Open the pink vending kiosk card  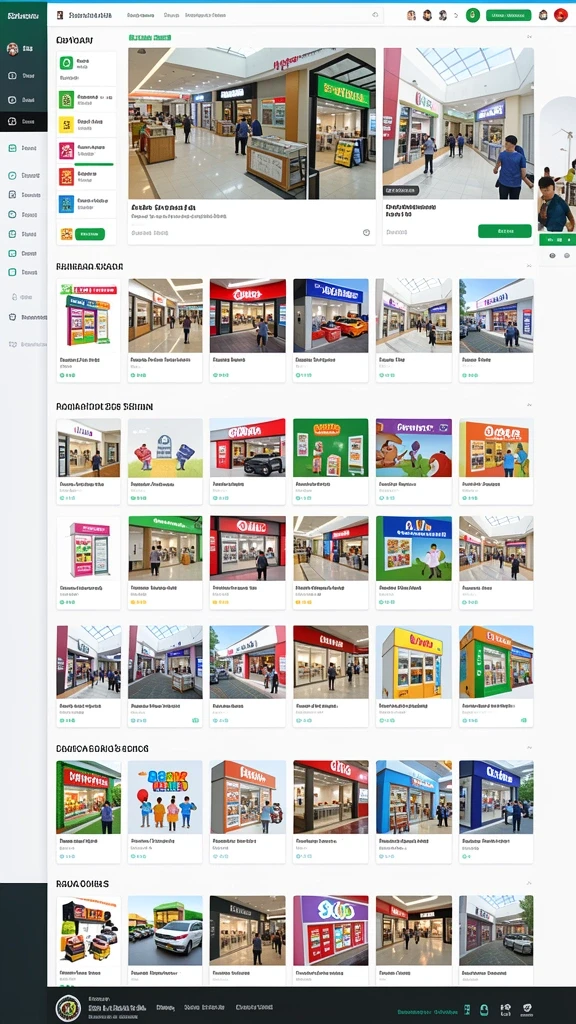pos(88,562)
